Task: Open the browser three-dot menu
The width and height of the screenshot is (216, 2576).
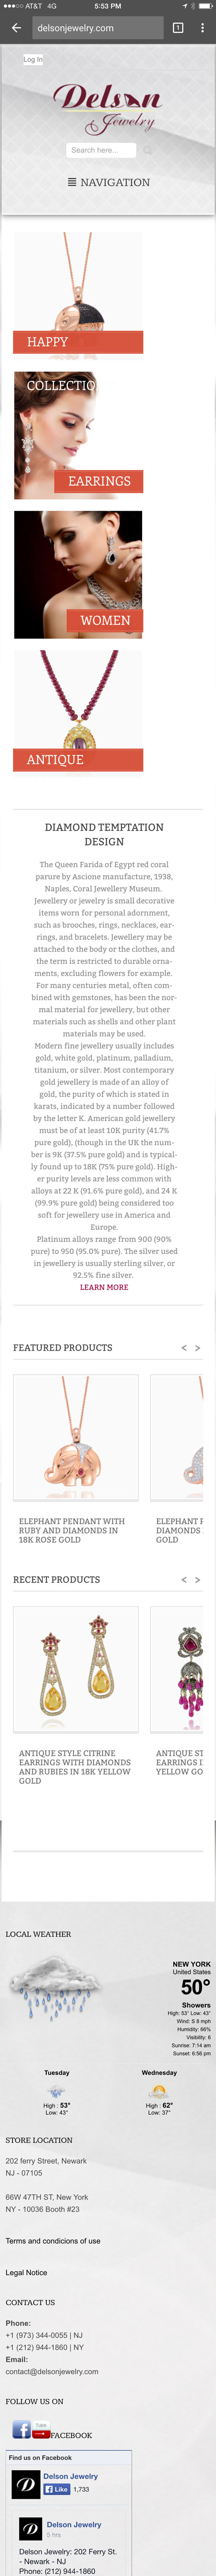Action: 203,28
